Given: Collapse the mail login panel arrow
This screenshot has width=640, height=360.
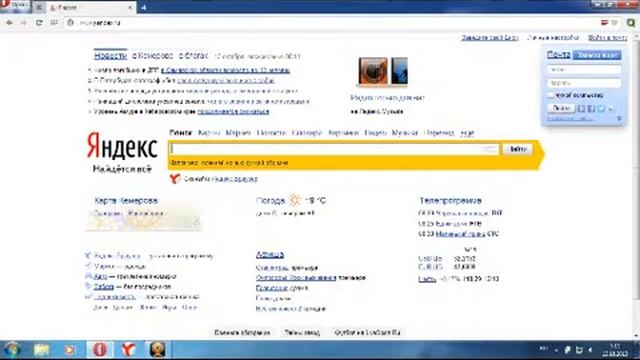Looking at the screenshot, I should pyautogui.click(x=619, y=118).
